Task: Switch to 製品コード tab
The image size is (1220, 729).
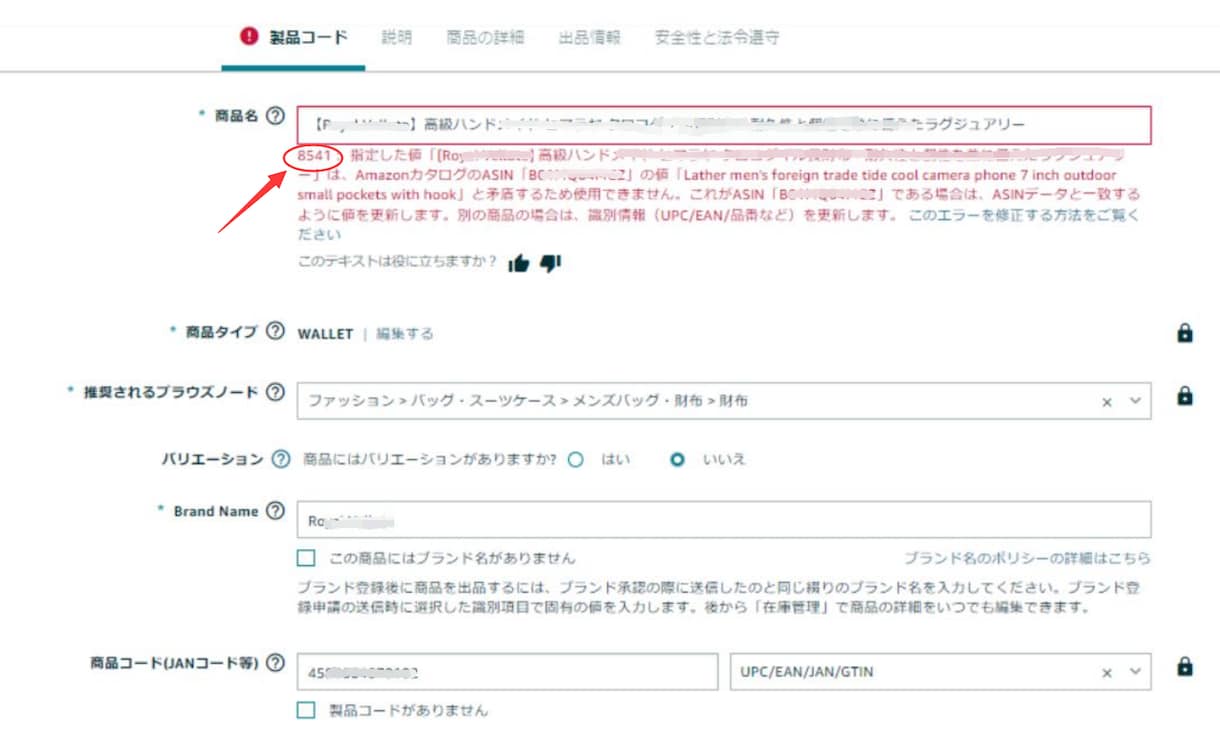Action: point(308,38)
